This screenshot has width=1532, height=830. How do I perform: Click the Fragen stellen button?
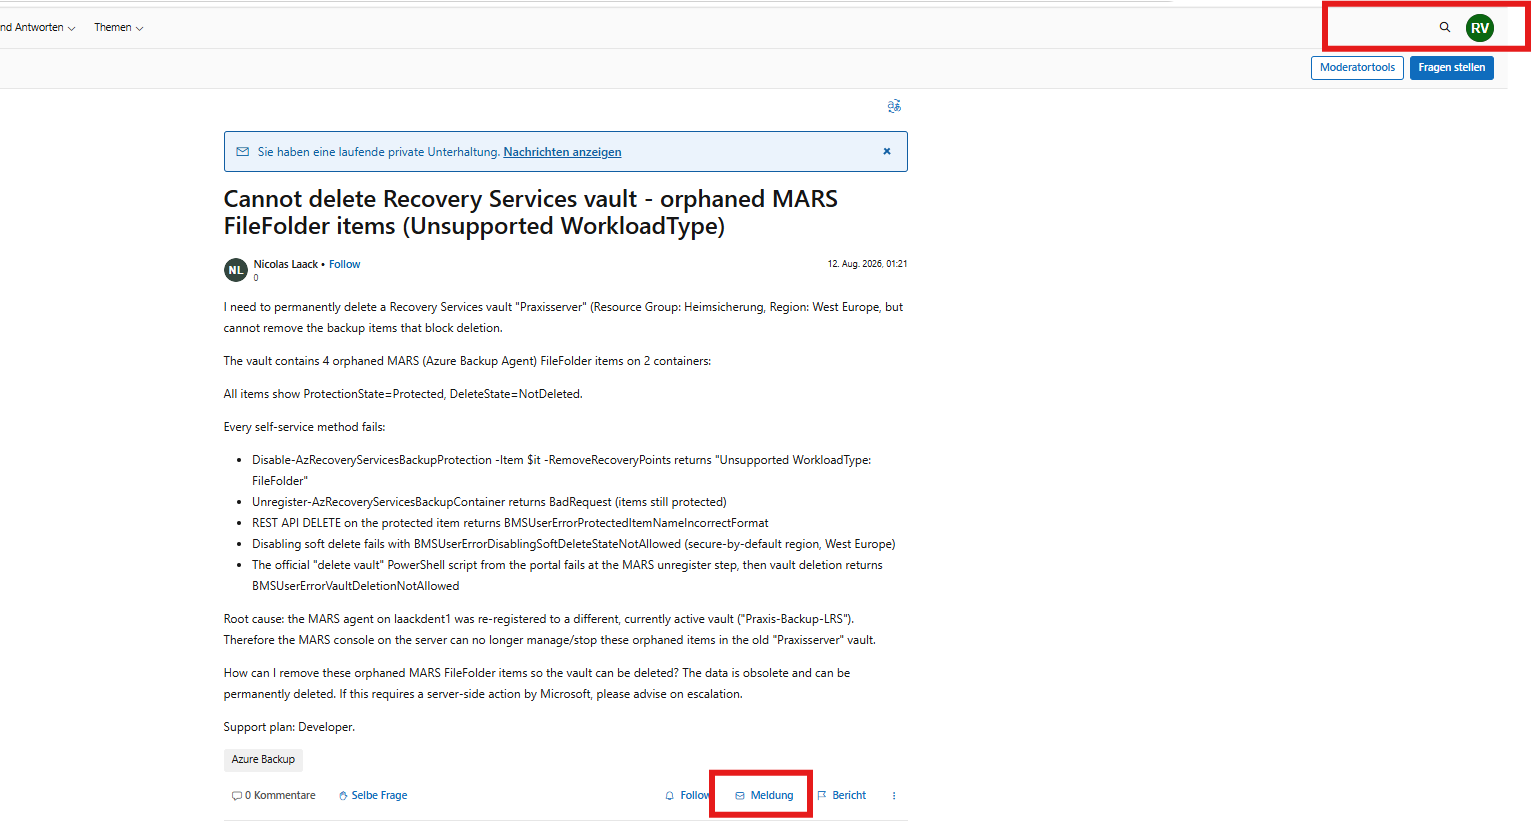(1452, 68)
